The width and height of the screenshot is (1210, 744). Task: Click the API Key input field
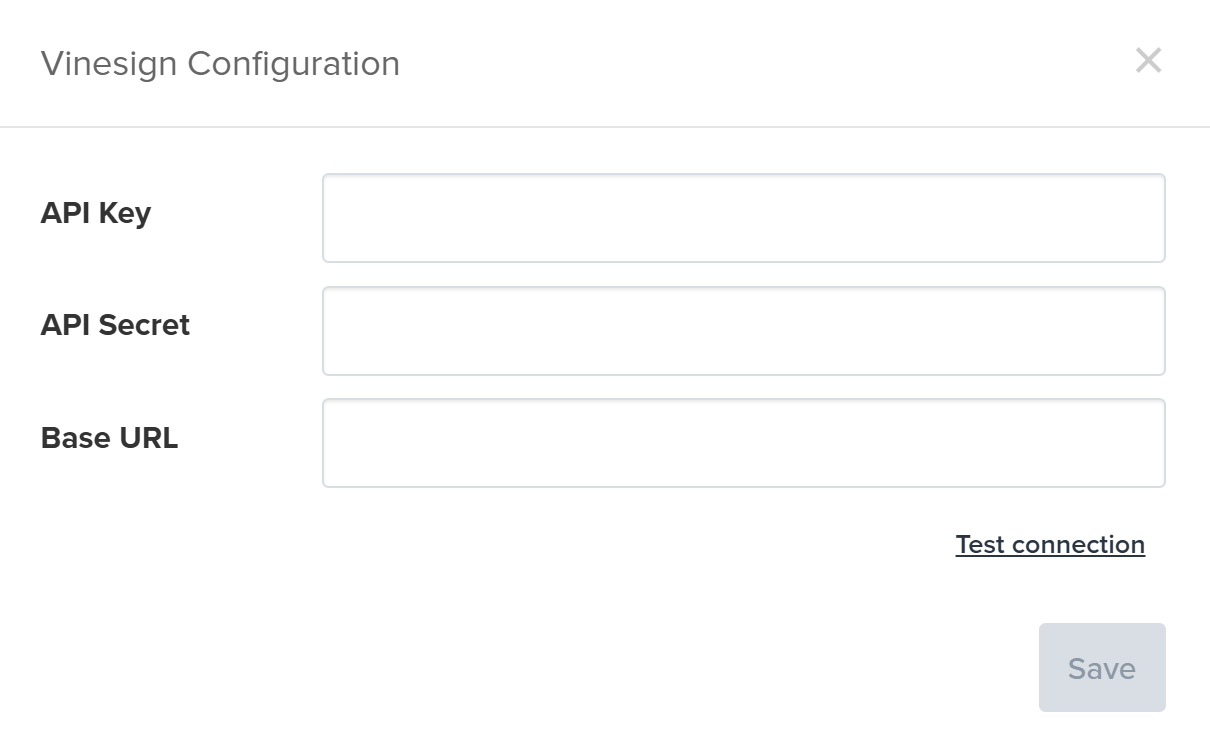(x=743, y=218)
